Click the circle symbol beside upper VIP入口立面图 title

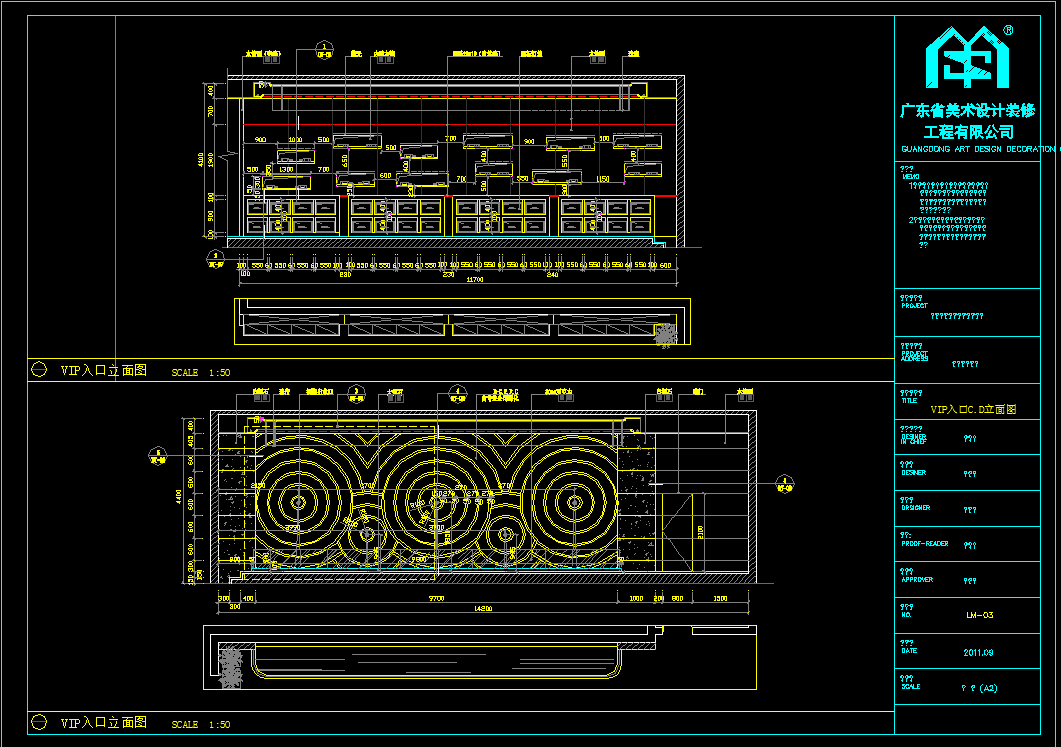[x=39, y=369]
